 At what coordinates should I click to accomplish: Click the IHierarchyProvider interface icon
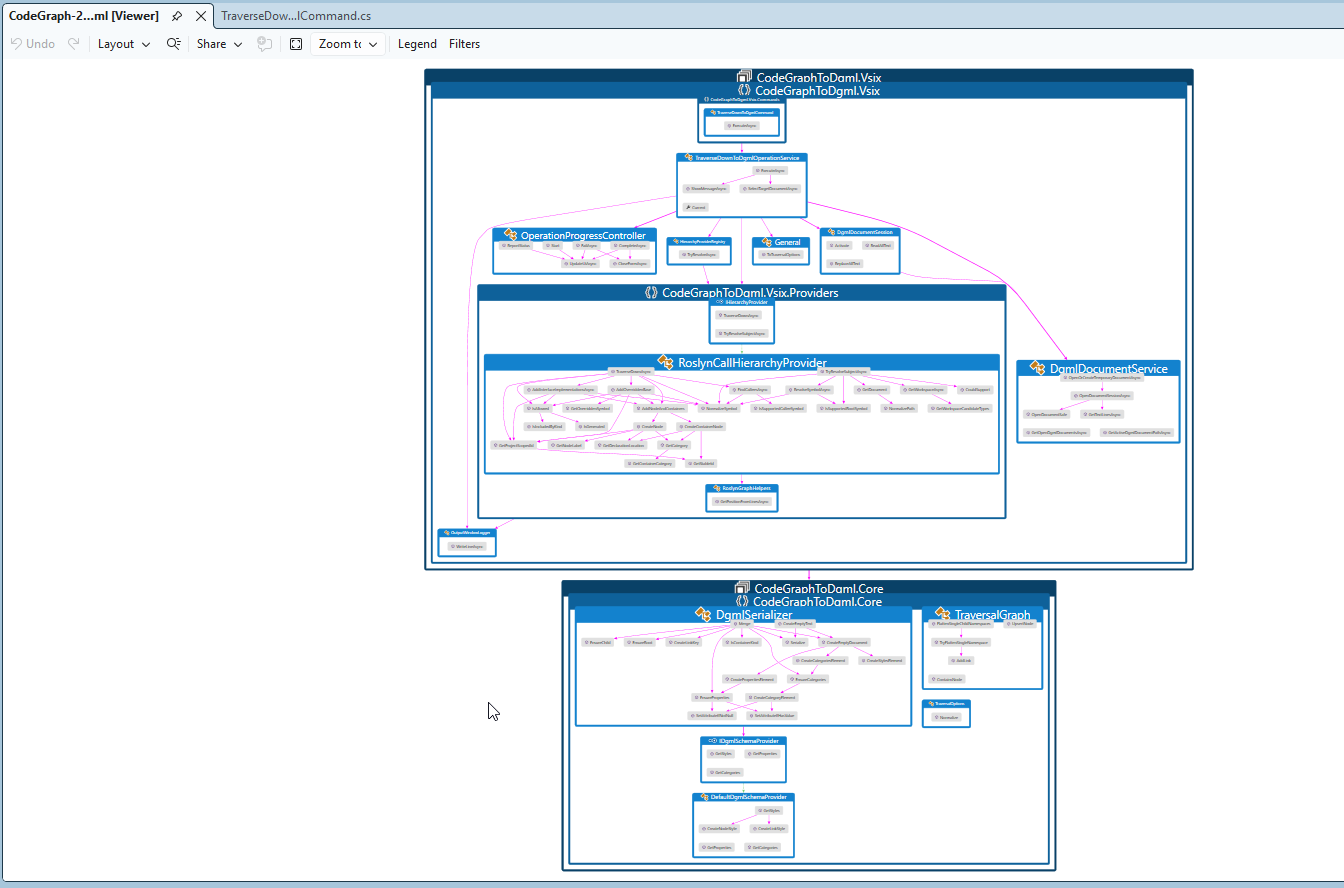coord(721,301)
